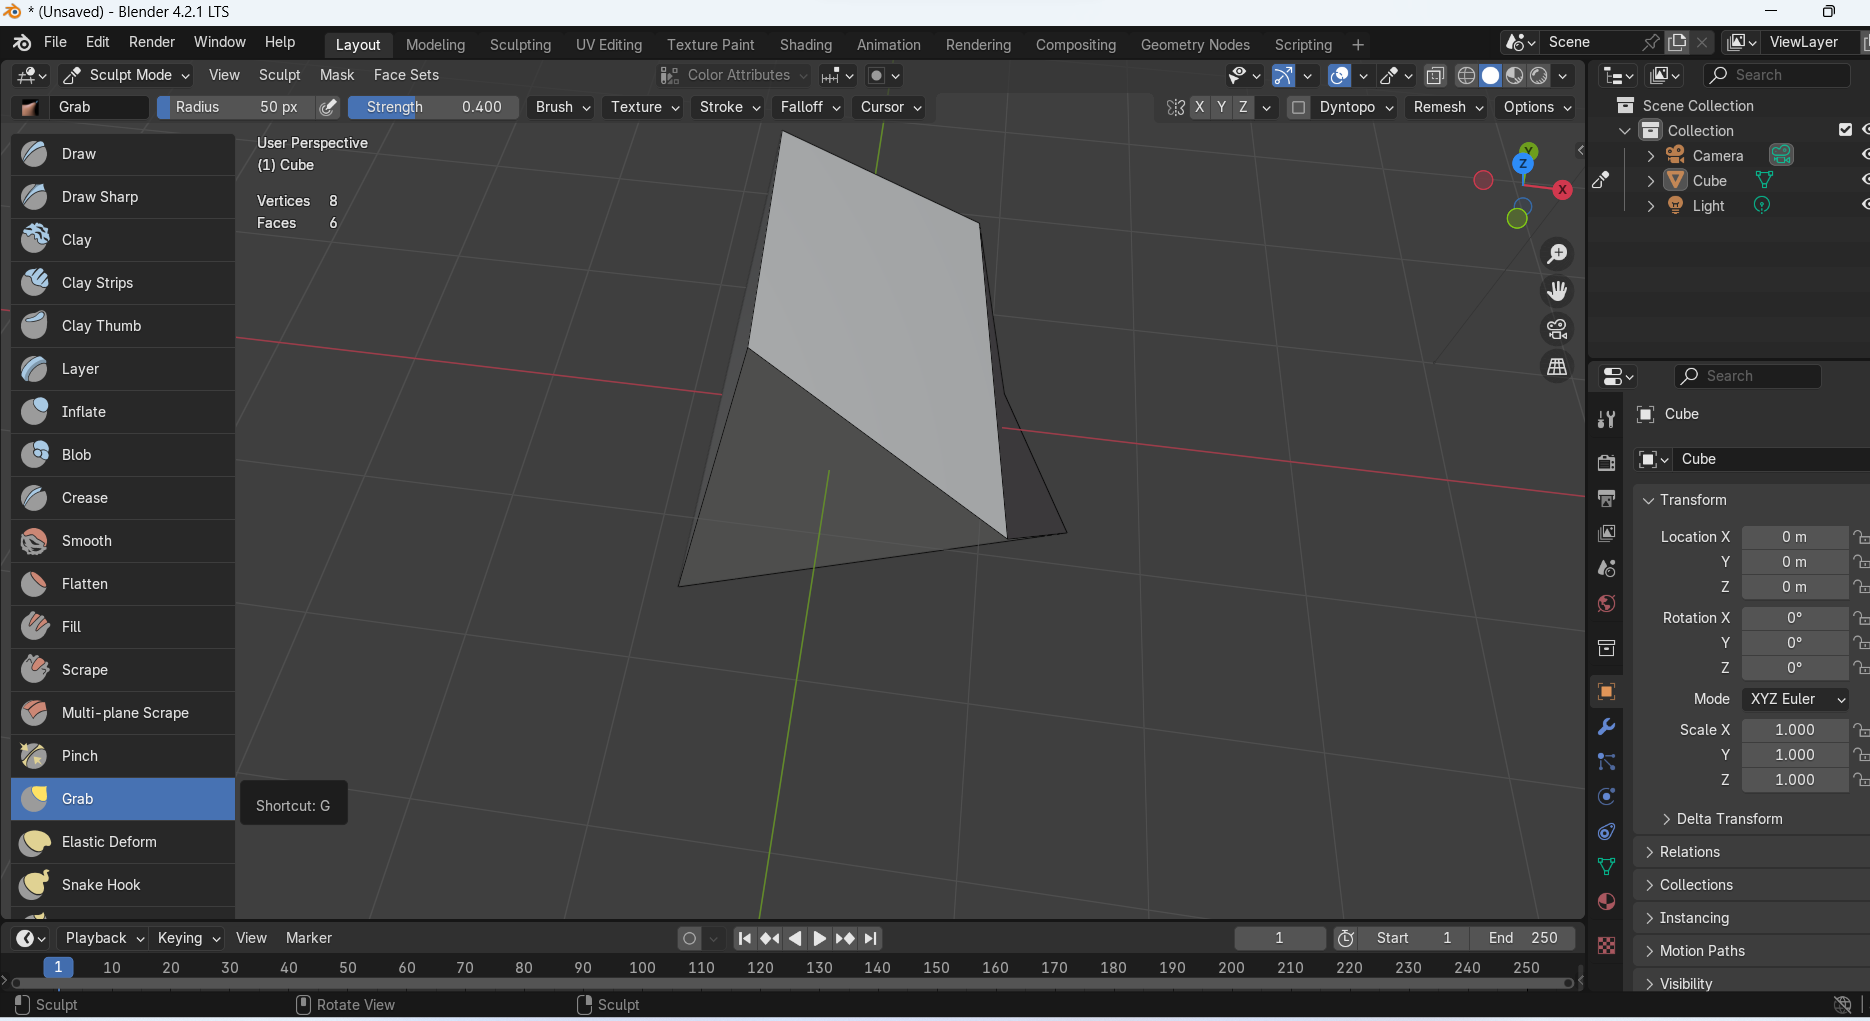1870x1021 pixels.
Task: Toggle radius pressure sensitivity pen icon
Action: [x=328, y=107]
